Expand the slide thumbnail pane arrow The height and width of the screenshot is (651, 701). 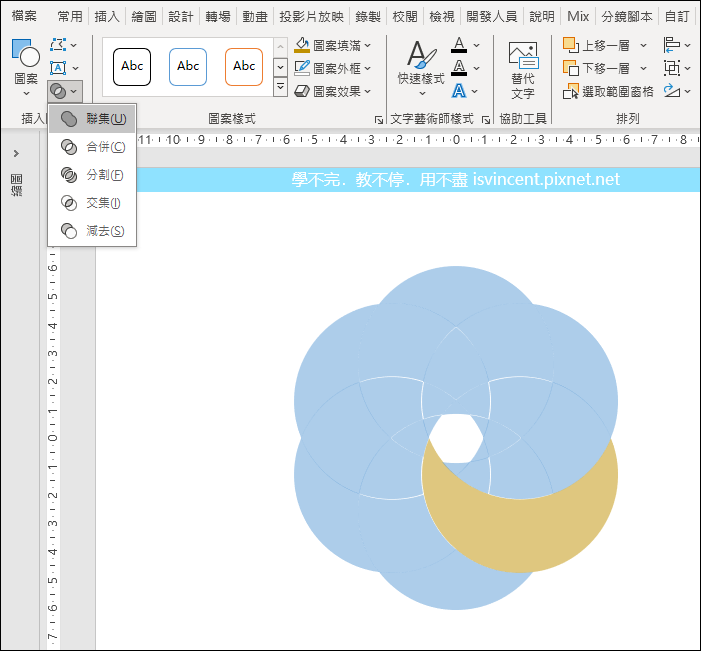(17, 153)
